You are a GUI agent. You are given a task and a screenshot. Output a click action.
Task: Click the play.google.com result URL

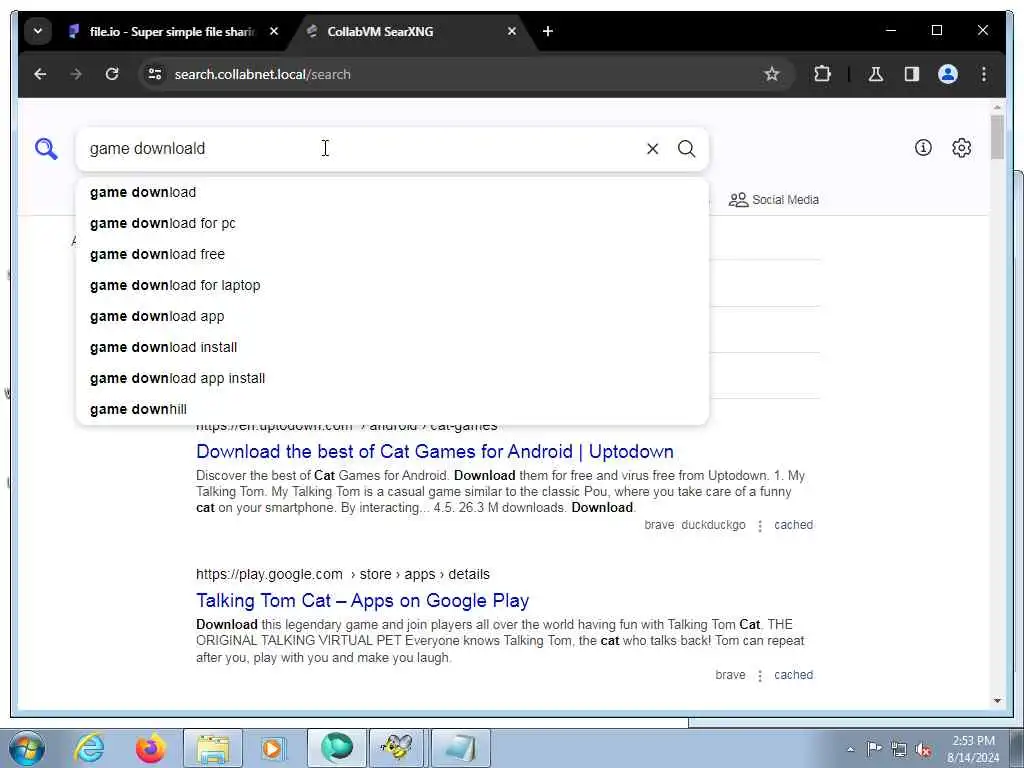pos(343,575)
